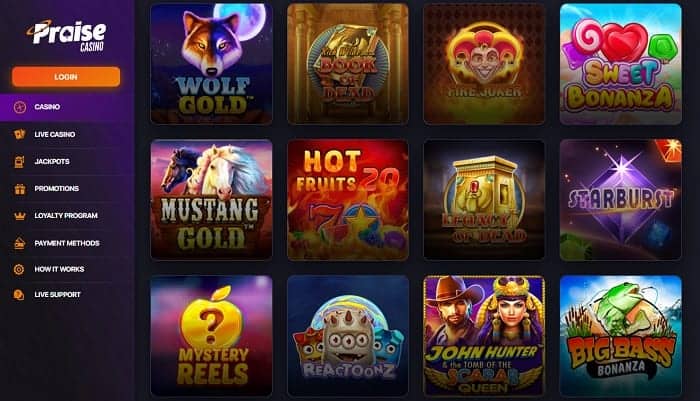This screenshot has height=401, width=700.
Task: Click the Casino star icon in sidebar
Action: point(20,107)
